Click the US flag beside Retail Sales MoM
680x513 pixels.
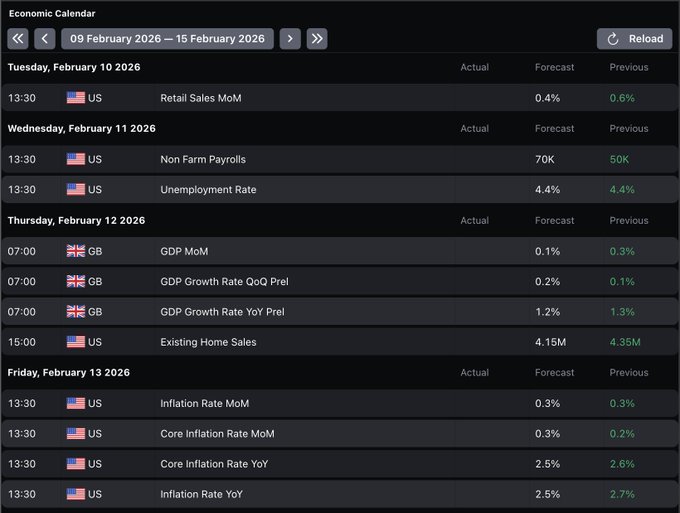(76, 98)
